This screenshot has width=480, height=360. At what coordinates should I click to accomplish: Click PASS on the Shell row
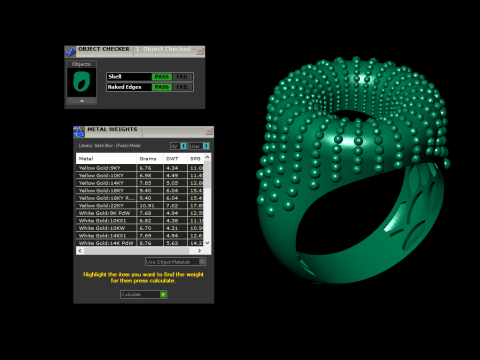162,77
